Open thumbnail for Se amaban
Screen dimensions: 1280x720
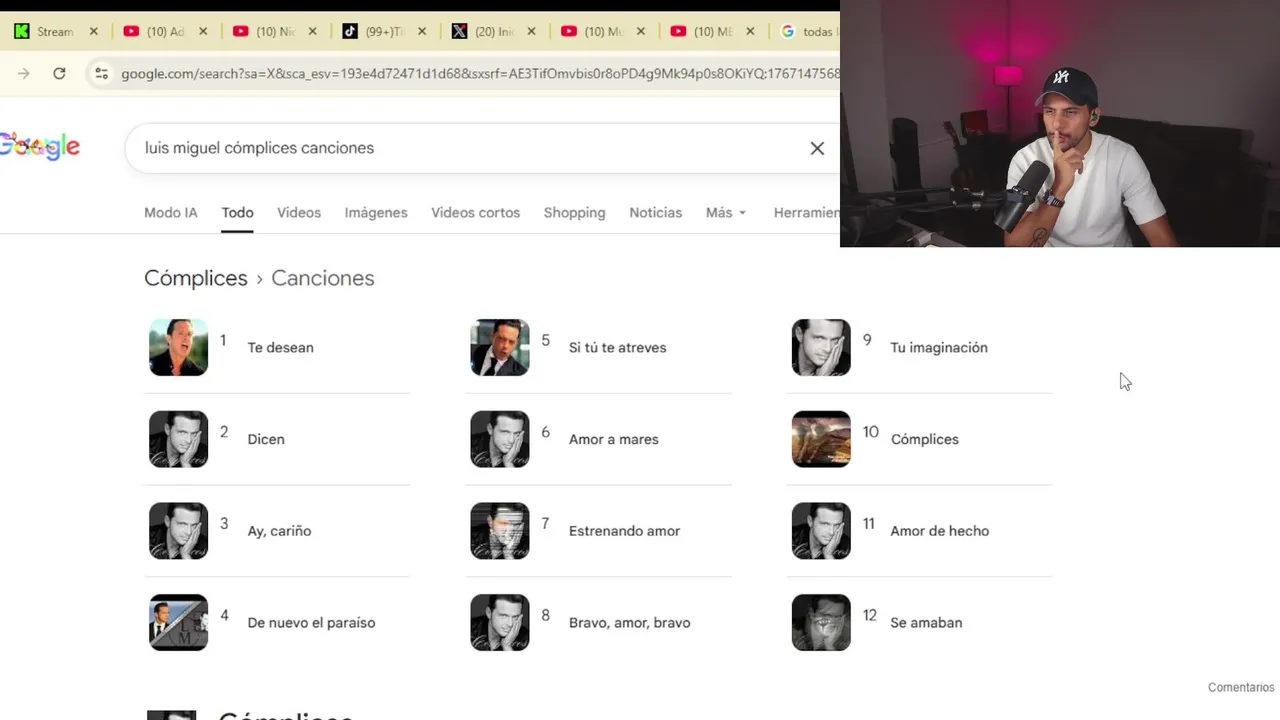click(x=821, y=622)
